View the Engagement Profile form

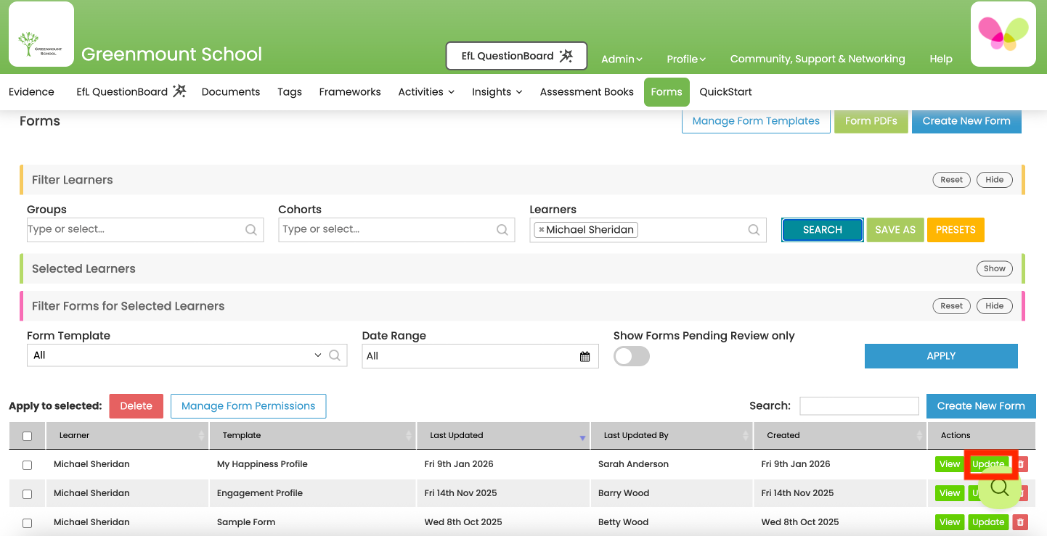[949, 493]
